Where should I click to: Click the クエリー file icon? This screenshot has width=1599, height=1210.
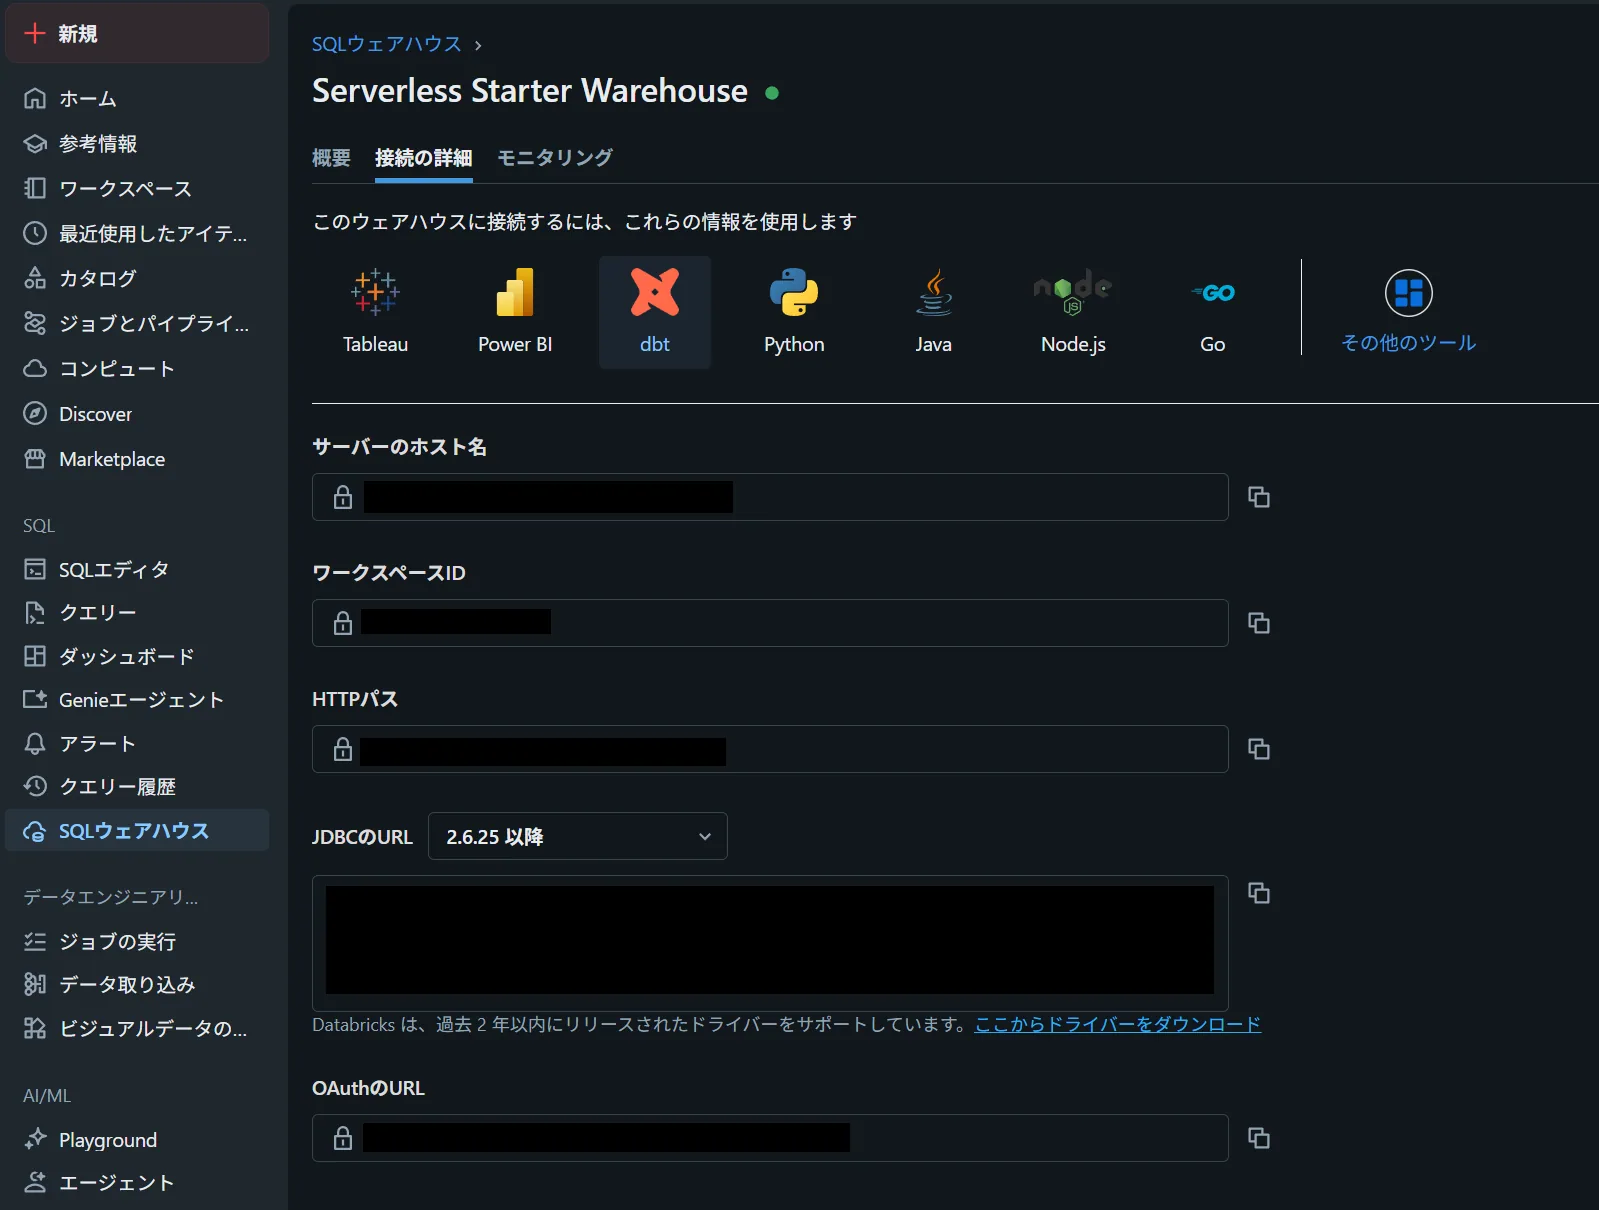35,612
